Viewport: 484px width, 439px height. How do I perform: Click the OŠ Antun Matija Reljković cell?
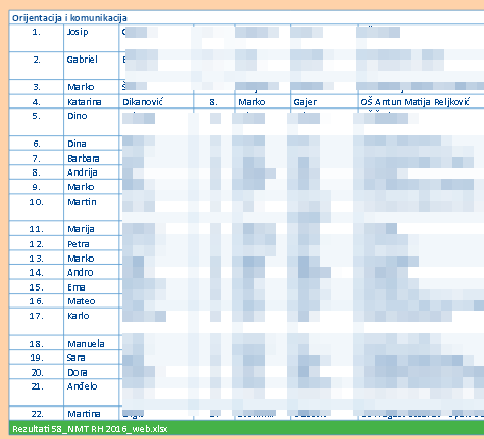[x=421, y=101]
